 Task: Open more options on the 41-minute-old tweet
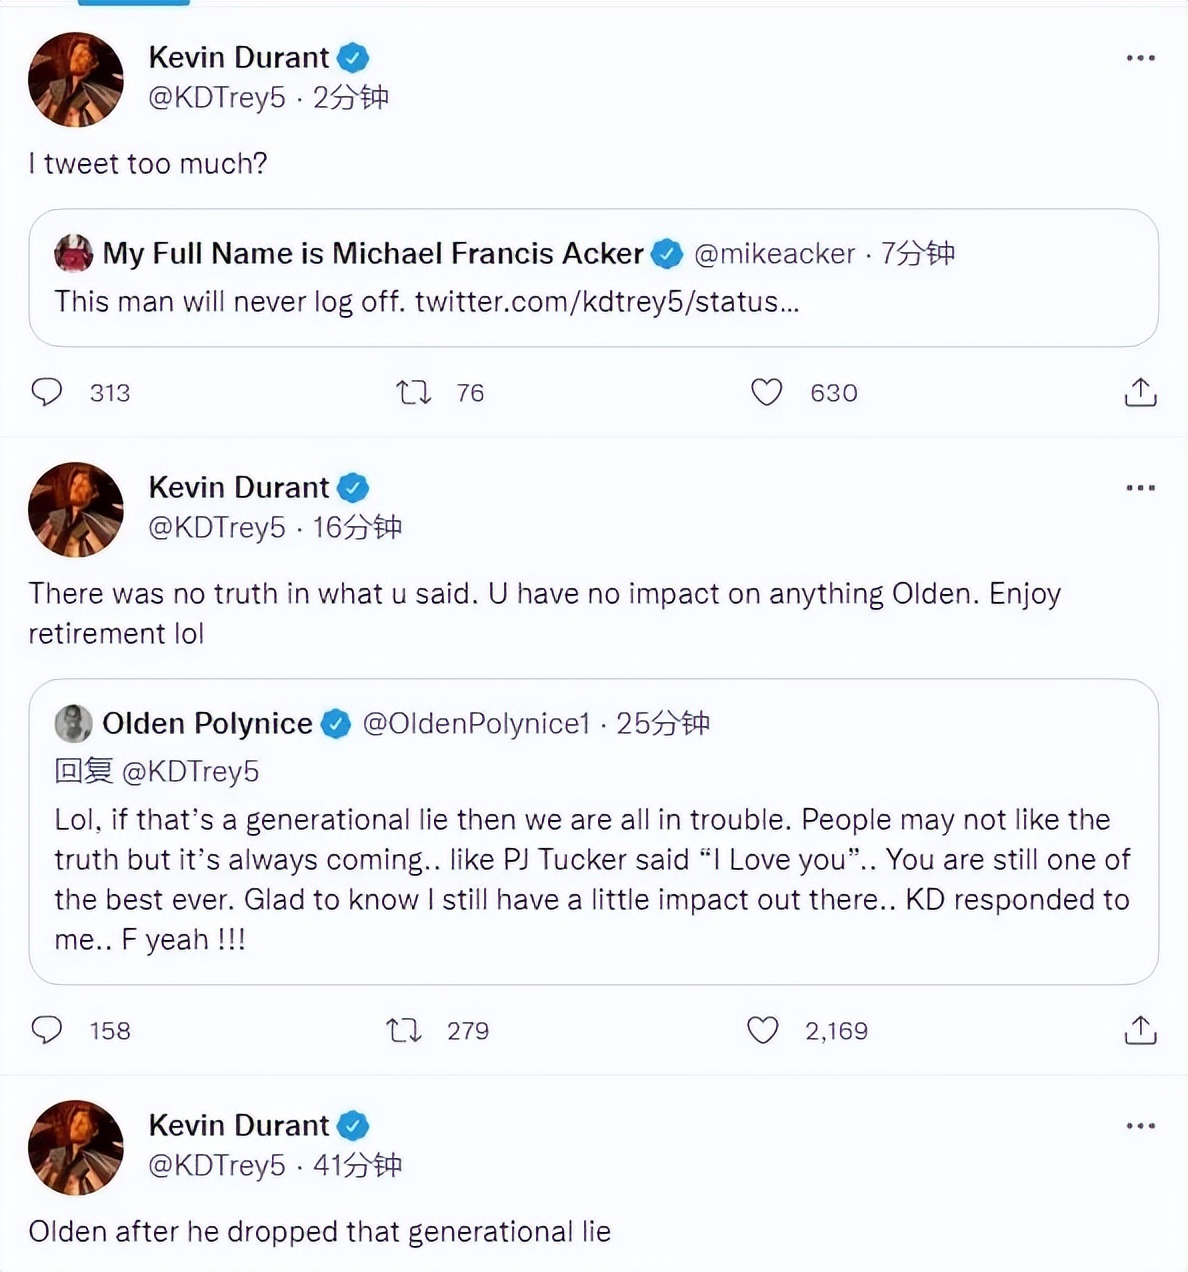click(x=1140, y=1126)
